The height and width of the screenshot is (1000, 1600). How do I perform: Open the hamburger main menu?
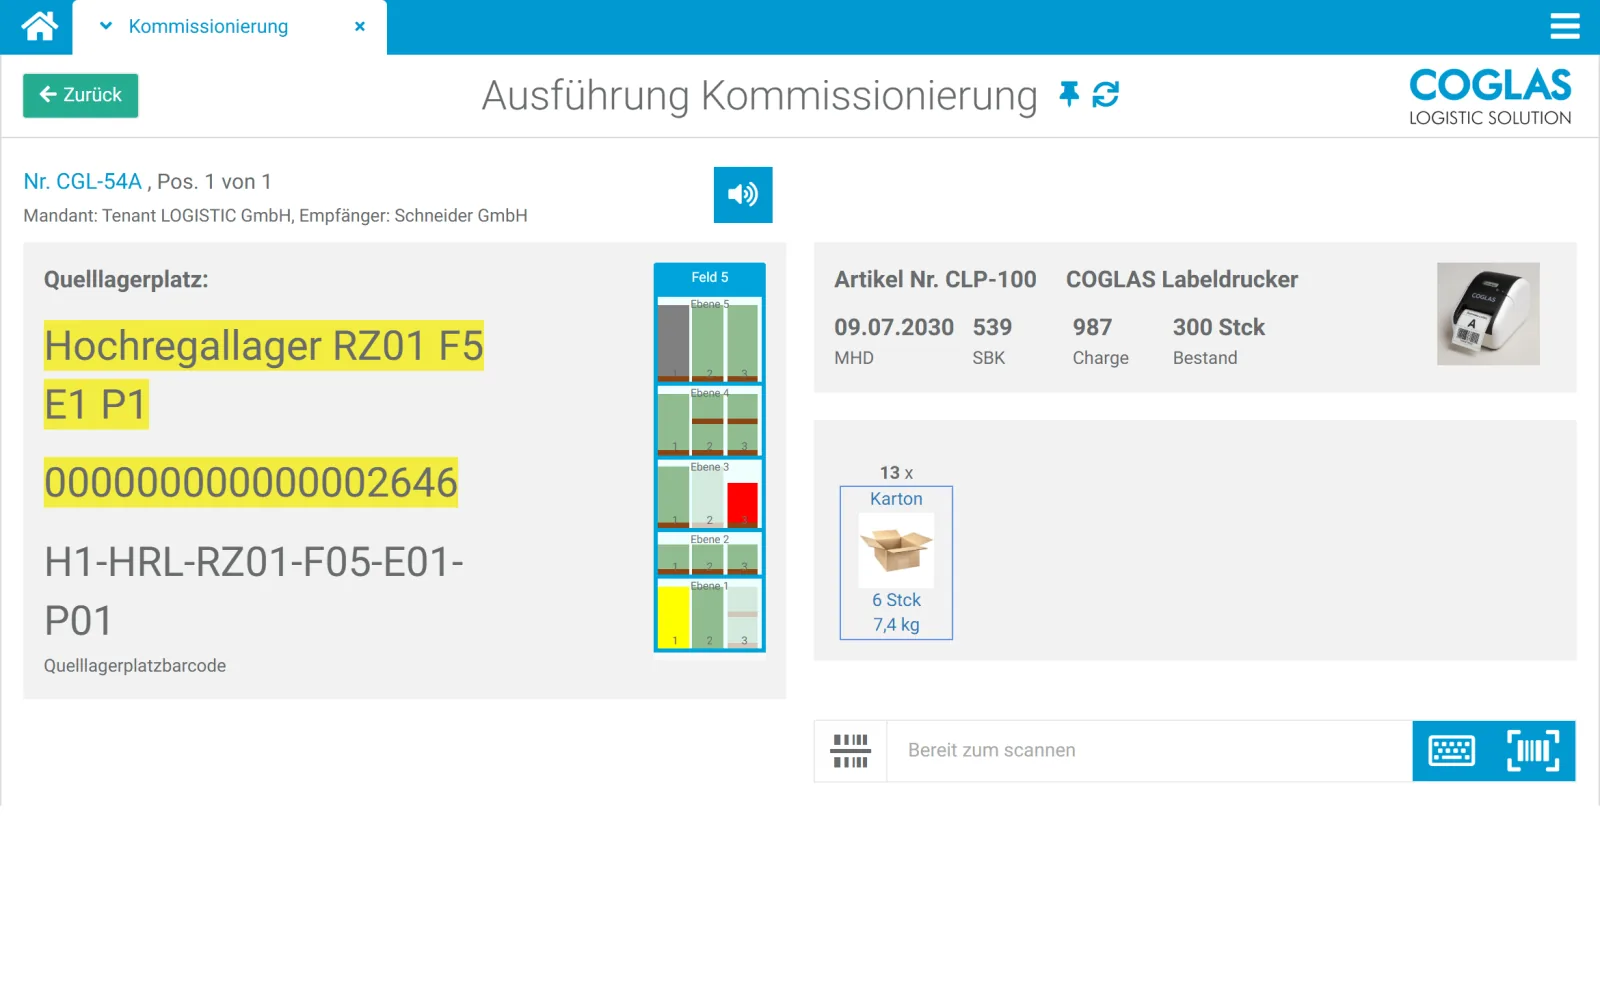coord(1565,26)
